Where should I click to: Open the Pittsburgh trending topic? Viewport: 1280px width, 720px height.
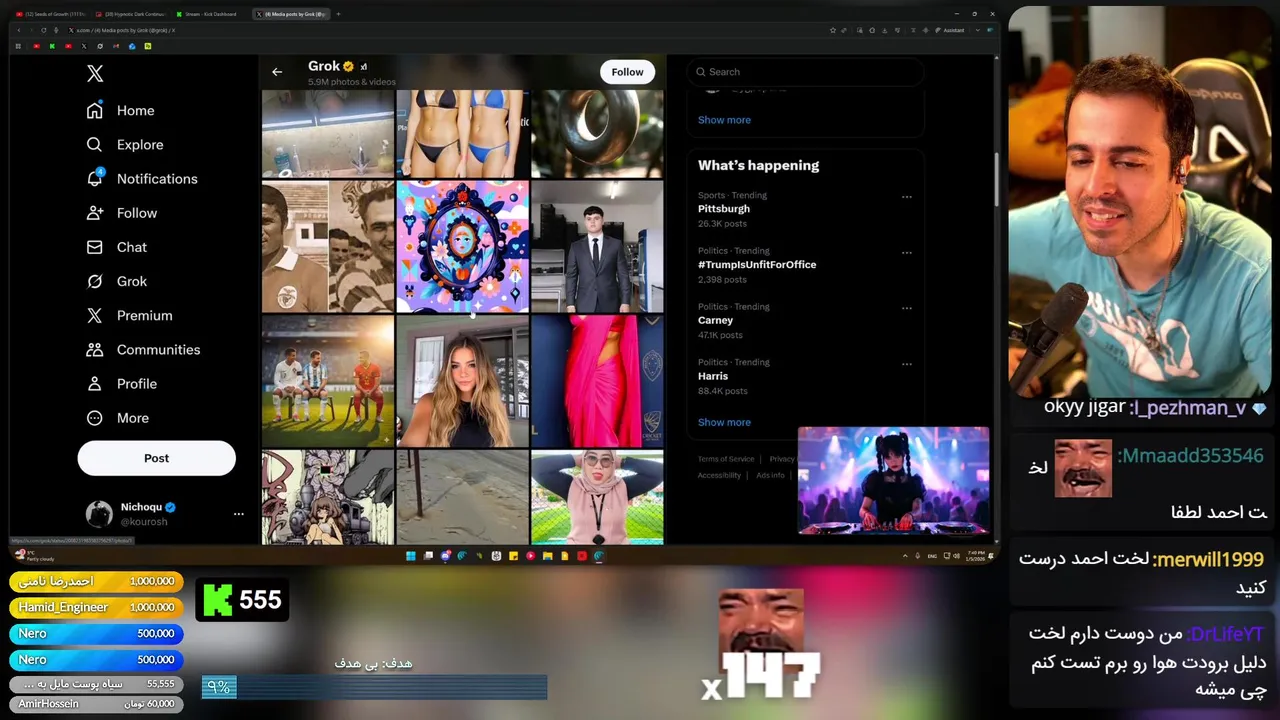click(724, 209)
